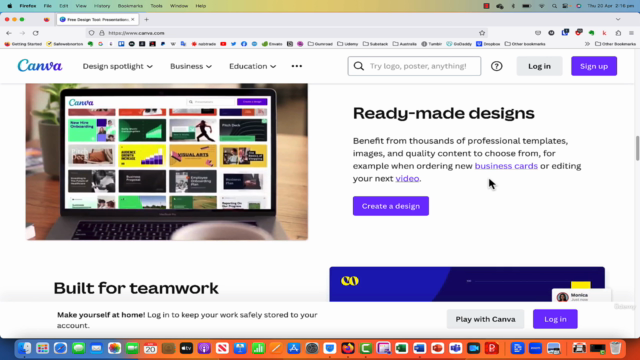
Task: Open Launchpad from the dock
Action: point(42,348)
